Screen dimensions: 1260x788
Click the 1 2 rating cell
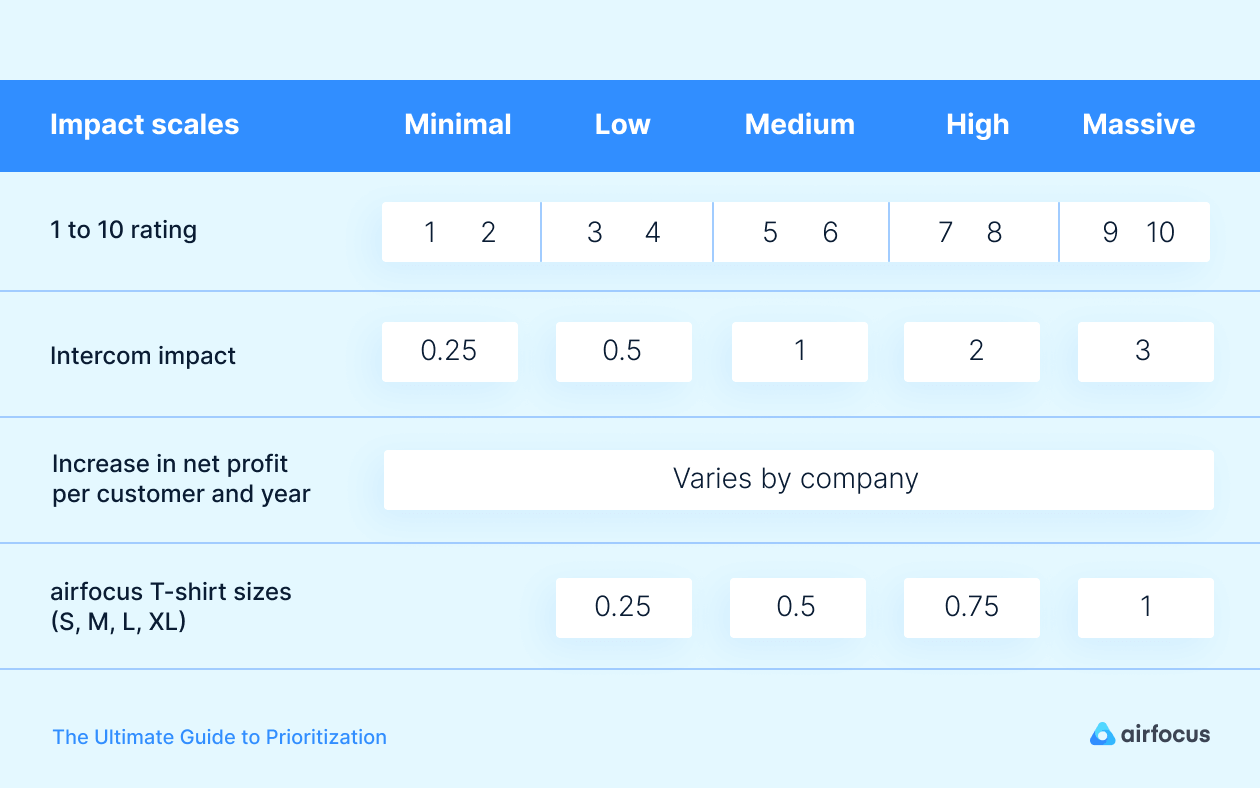pos(460,232)
